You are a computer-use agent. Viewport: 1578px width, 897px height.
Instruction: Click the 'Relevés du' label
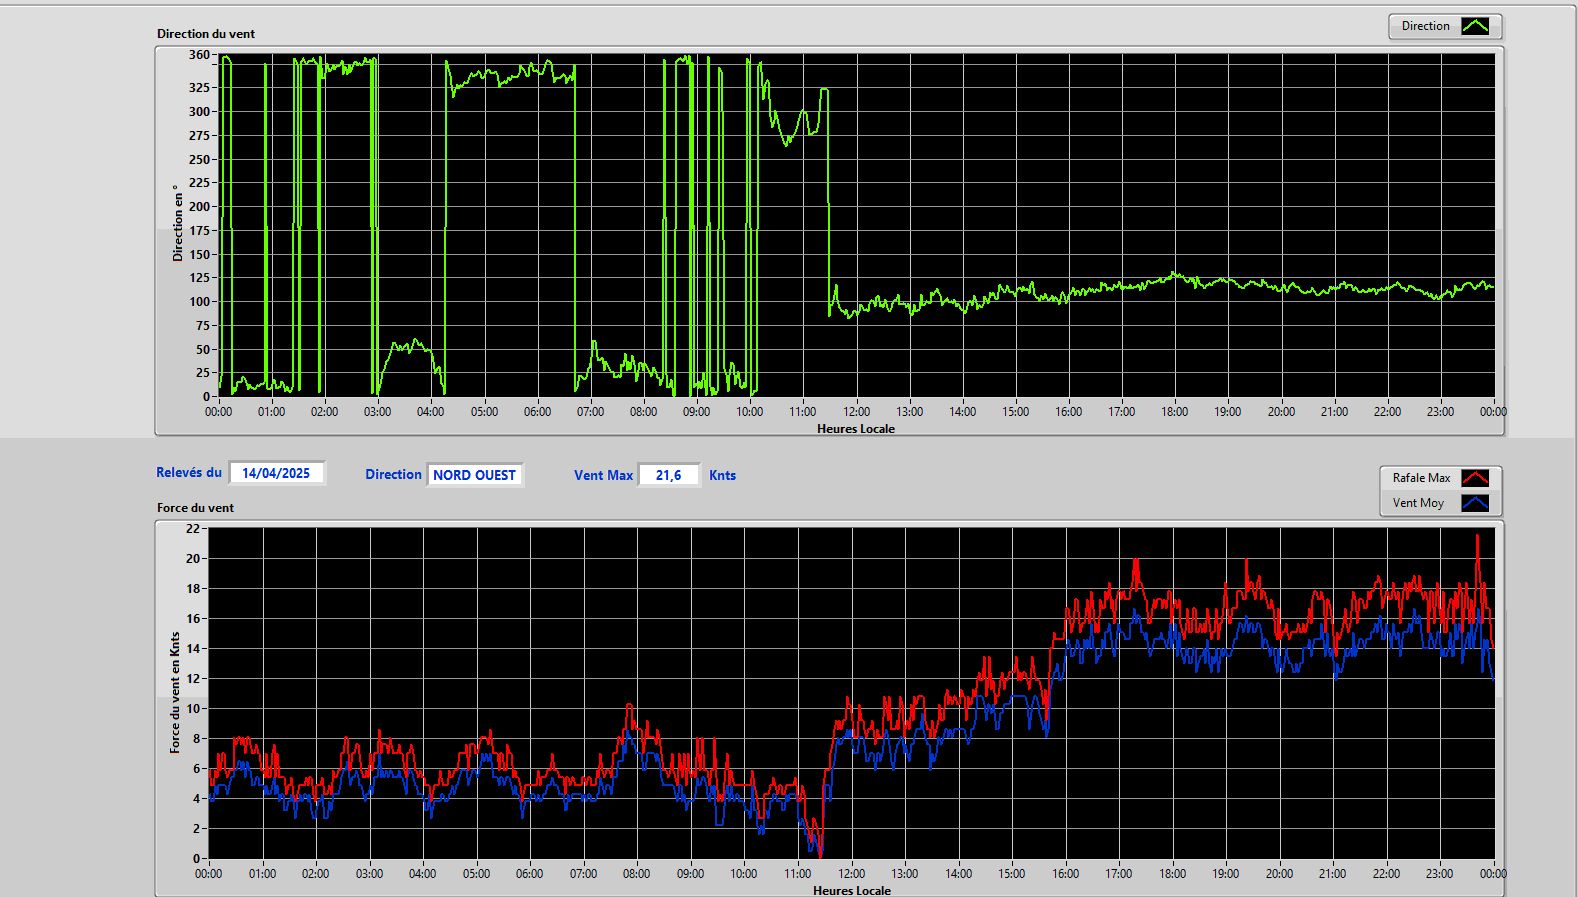pyautogui.click(x=189, y=472)
